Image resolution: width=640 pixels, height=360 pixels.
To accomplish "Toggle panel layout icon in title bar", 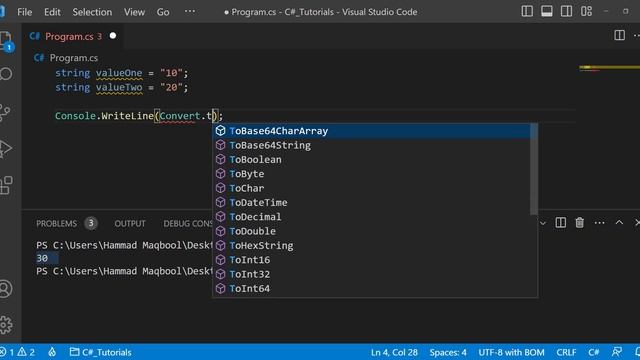I will click(x=547, y=11).
